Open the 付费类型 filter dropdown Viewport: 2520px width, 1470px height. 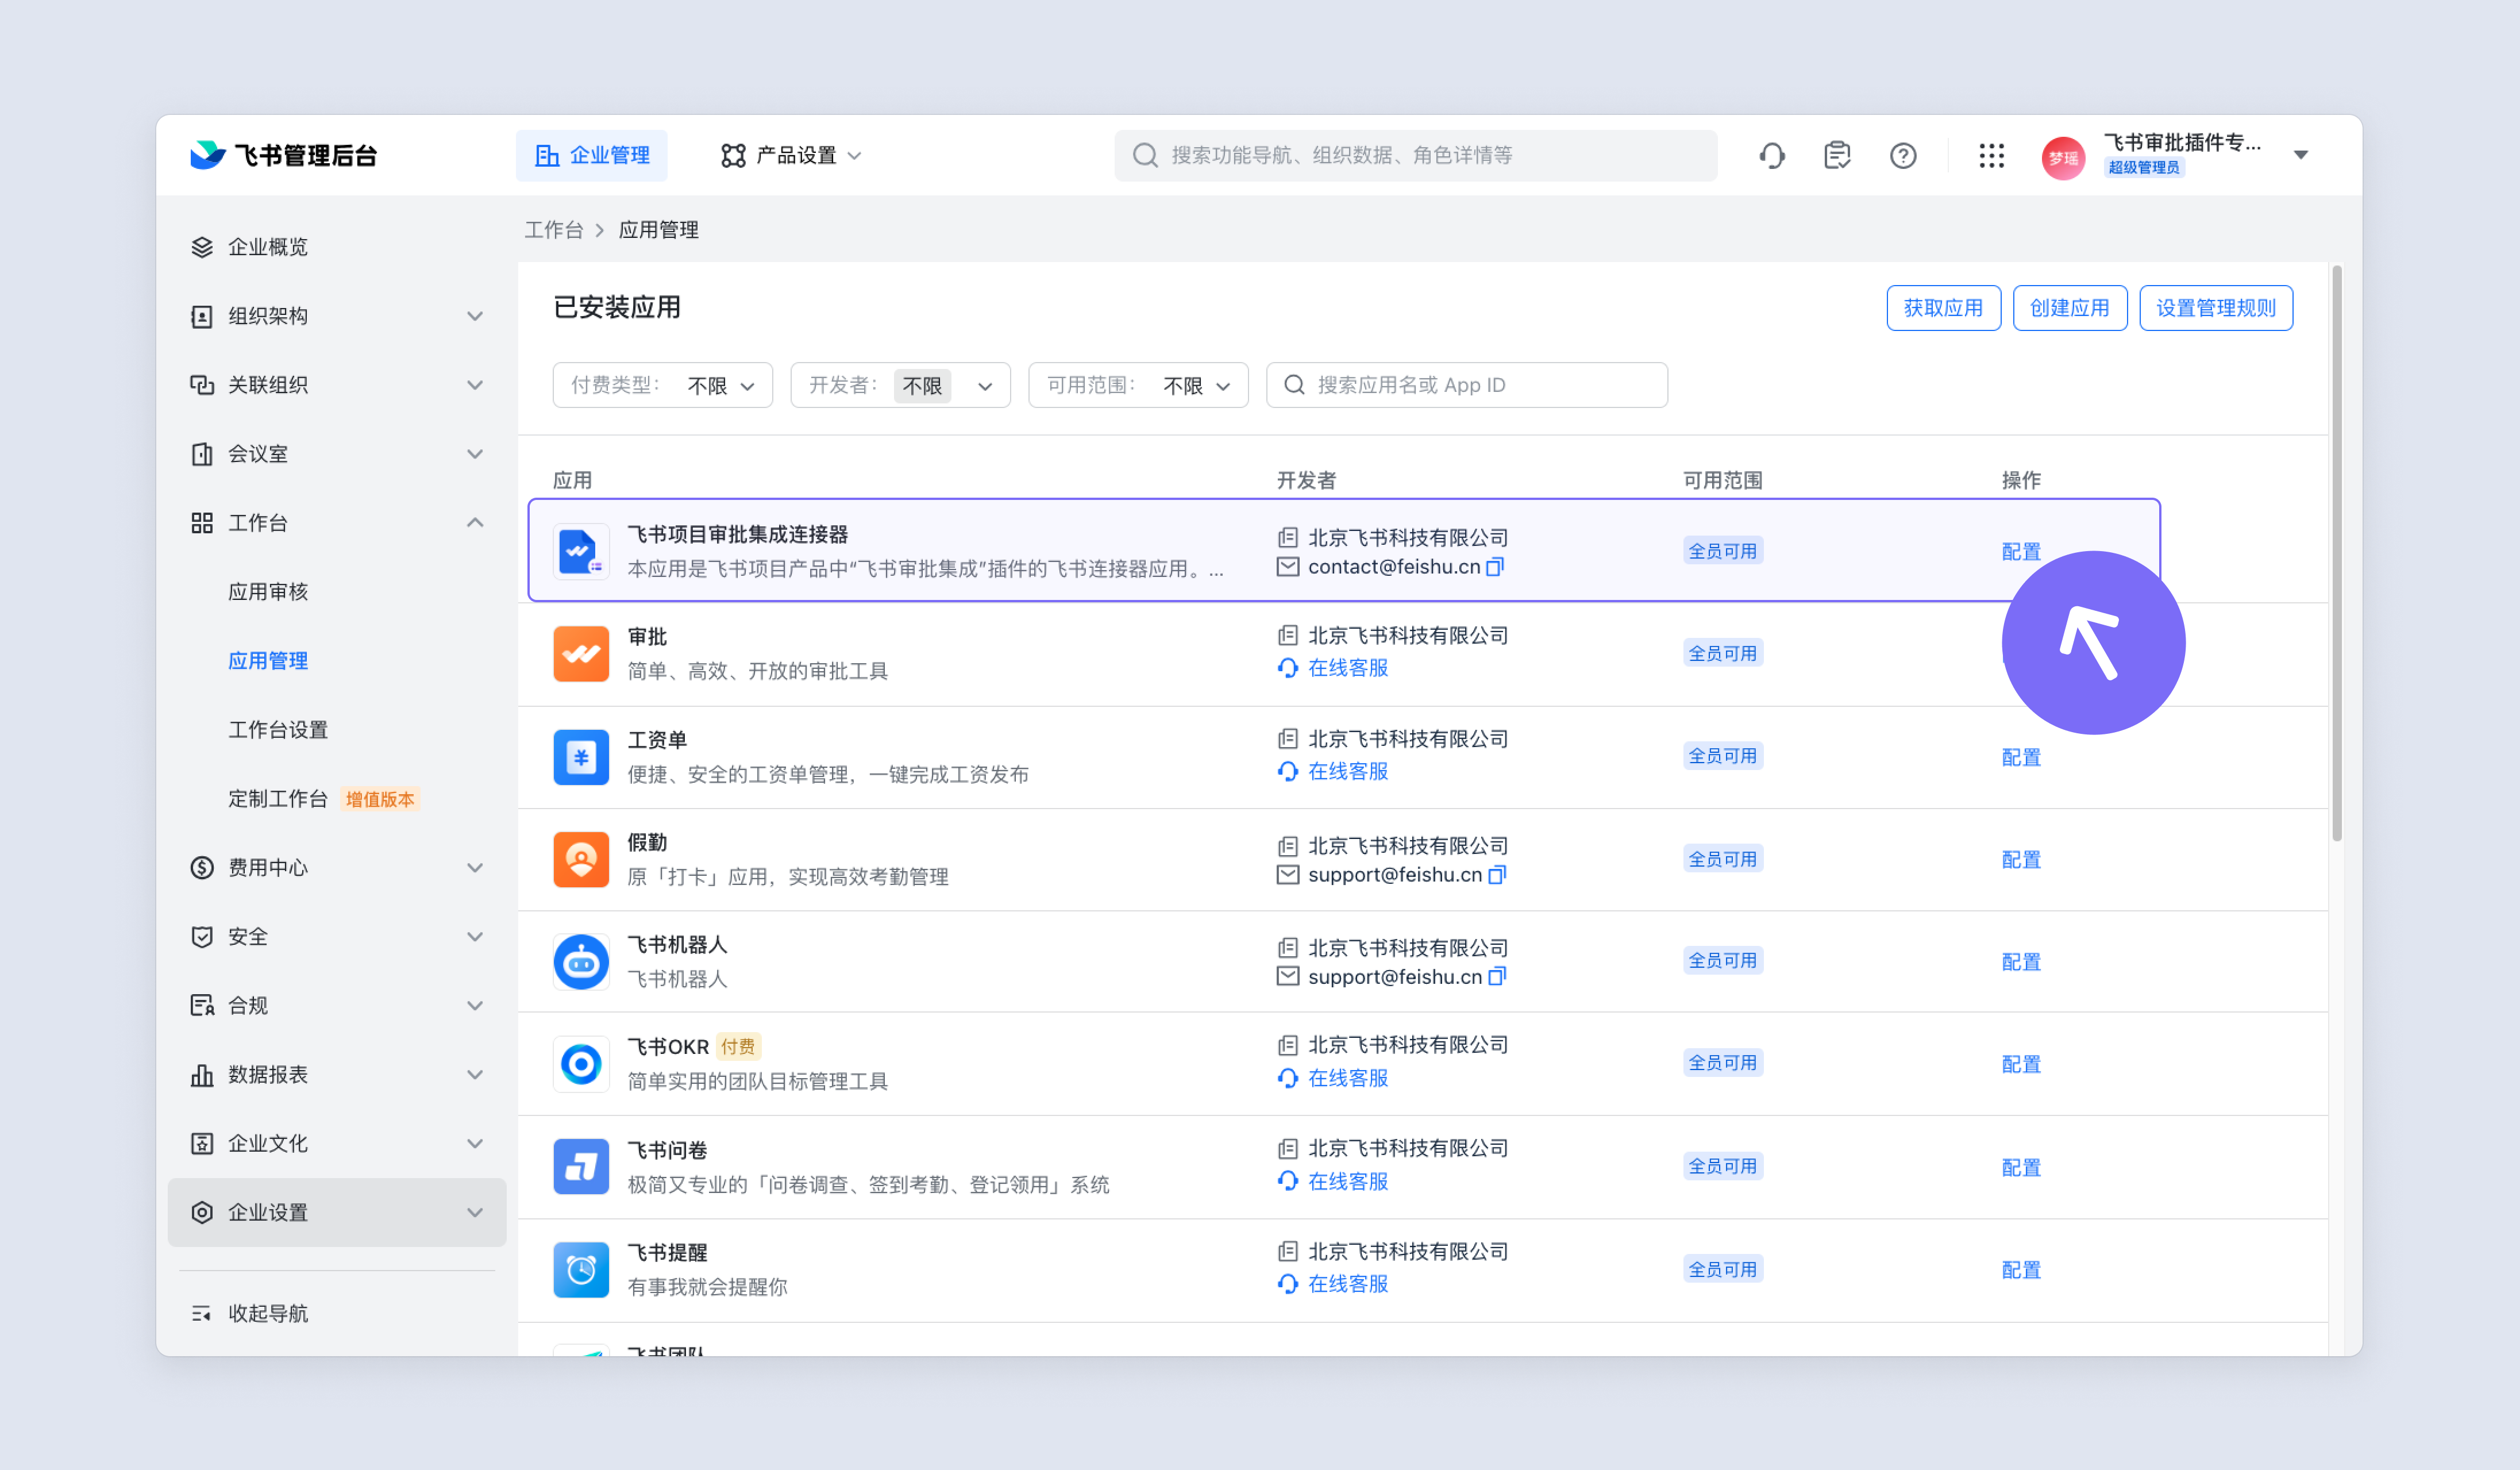coord(662,385)
